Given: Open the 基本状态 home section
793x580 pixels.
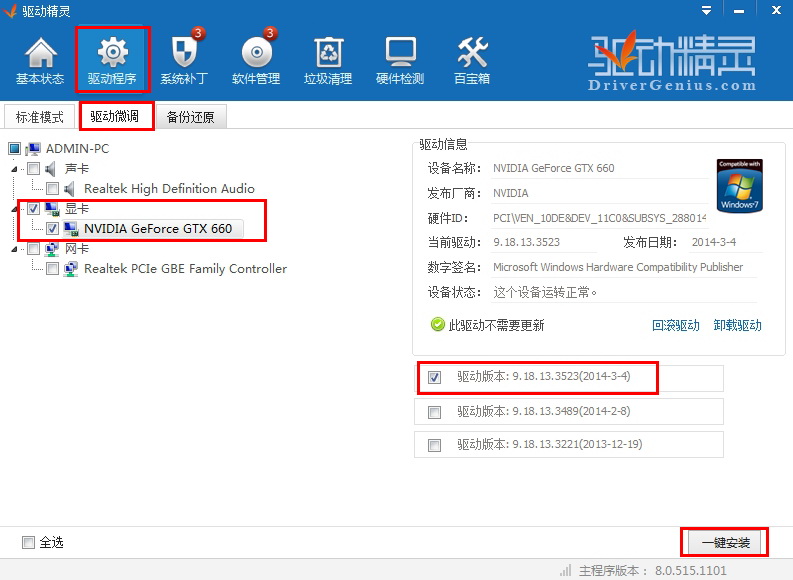Looking at the screenshot, I should [x=40, y=61].
